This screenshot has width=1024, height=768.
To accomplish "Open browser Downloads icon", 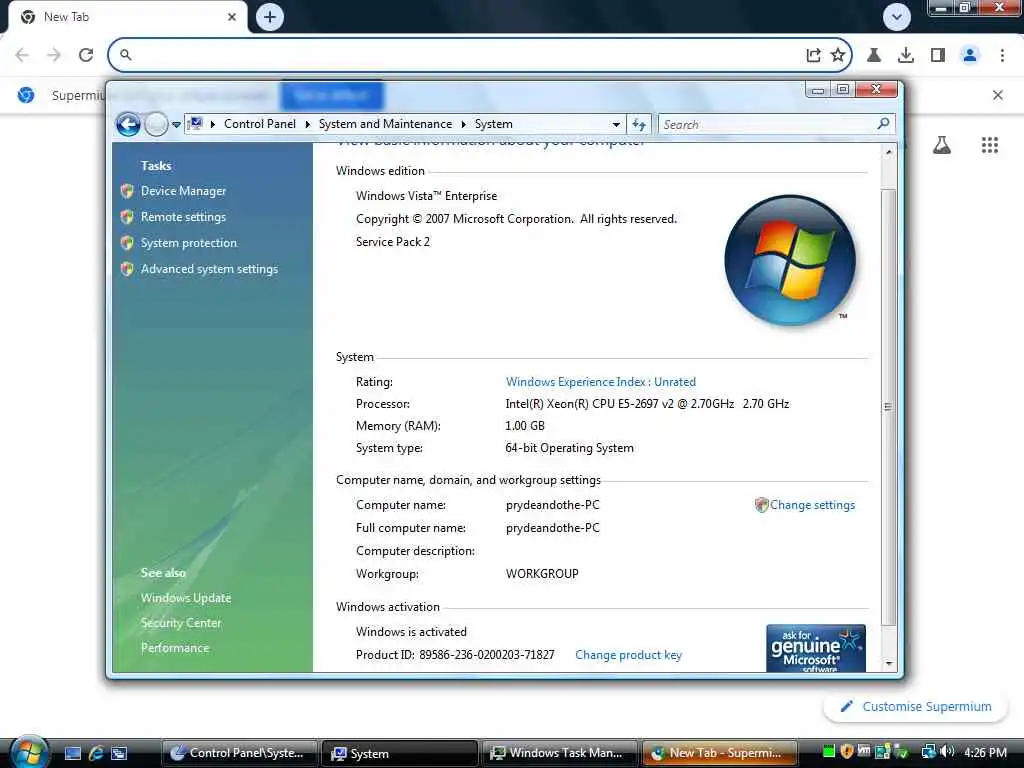I will [906, 55].
